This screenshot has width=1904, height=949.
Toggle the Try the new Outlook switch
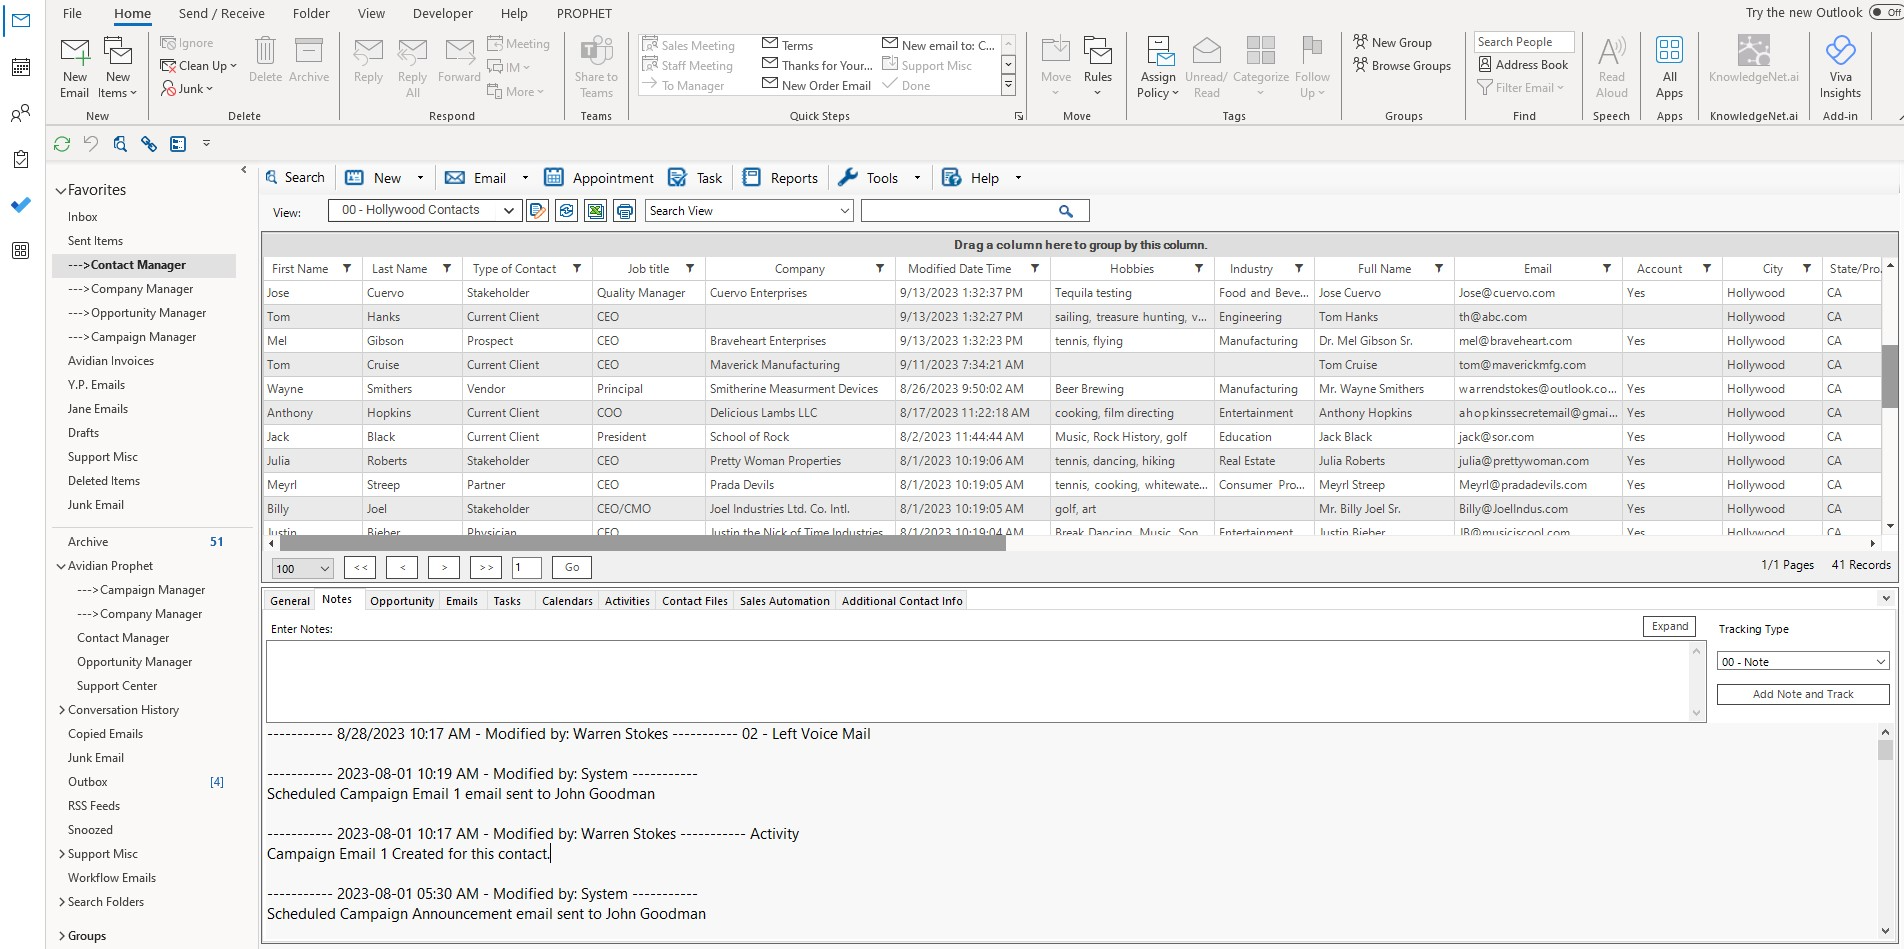pos(1886,13)
